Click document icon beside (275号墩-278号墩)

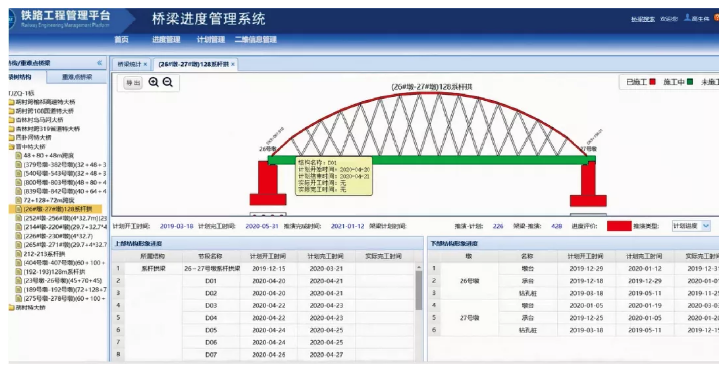[19, 298]
